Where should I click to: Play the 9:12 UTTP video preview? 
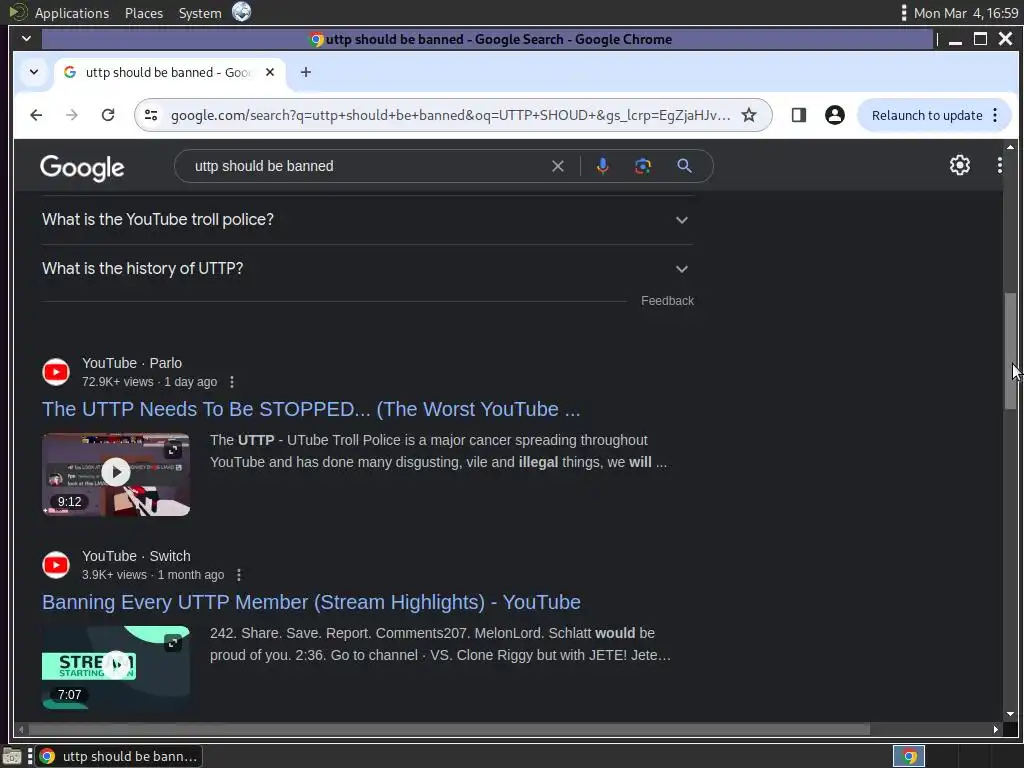(116, 472)
